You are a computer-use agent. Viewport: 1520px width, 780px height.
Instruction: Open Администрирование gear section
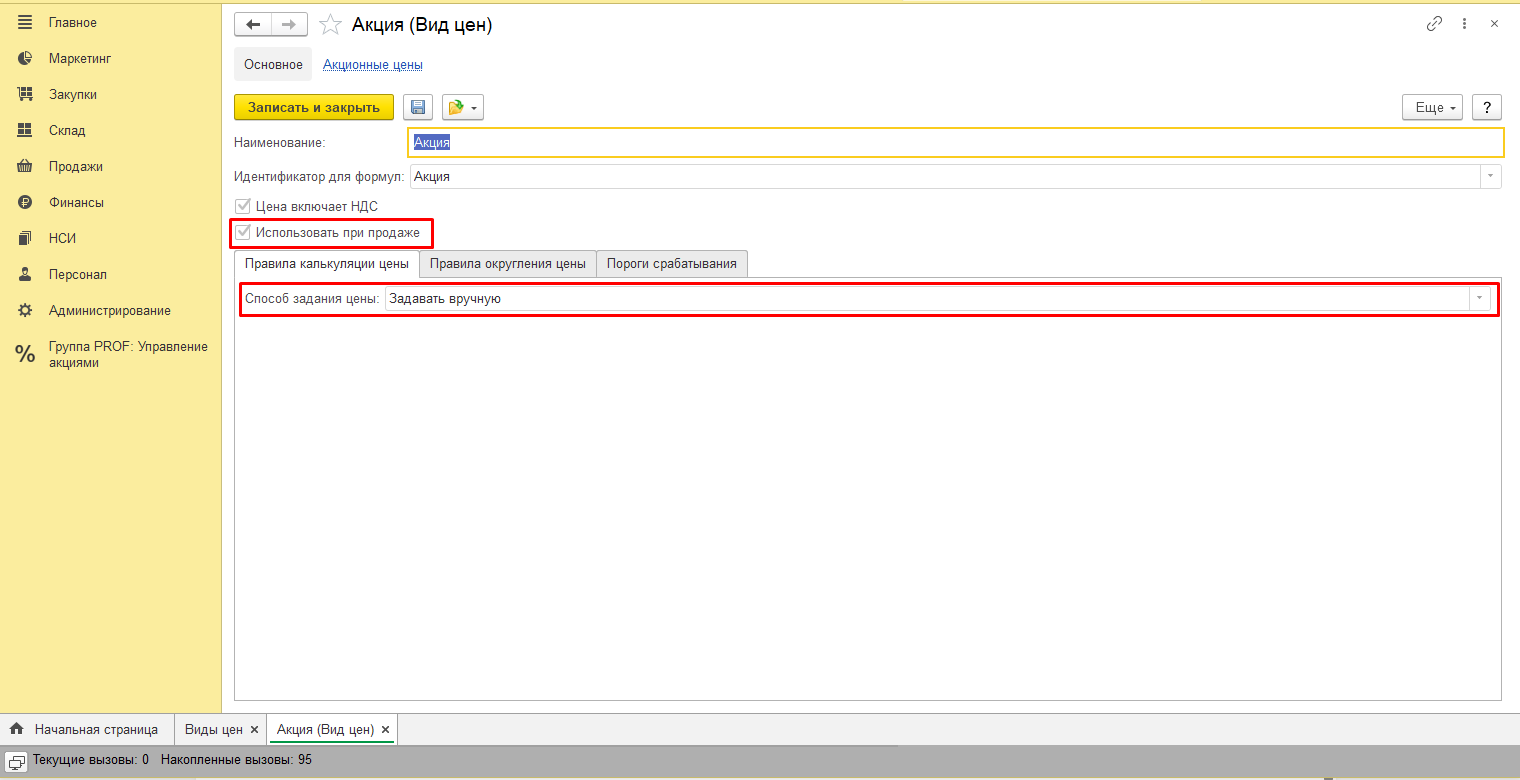pos(109,310)
